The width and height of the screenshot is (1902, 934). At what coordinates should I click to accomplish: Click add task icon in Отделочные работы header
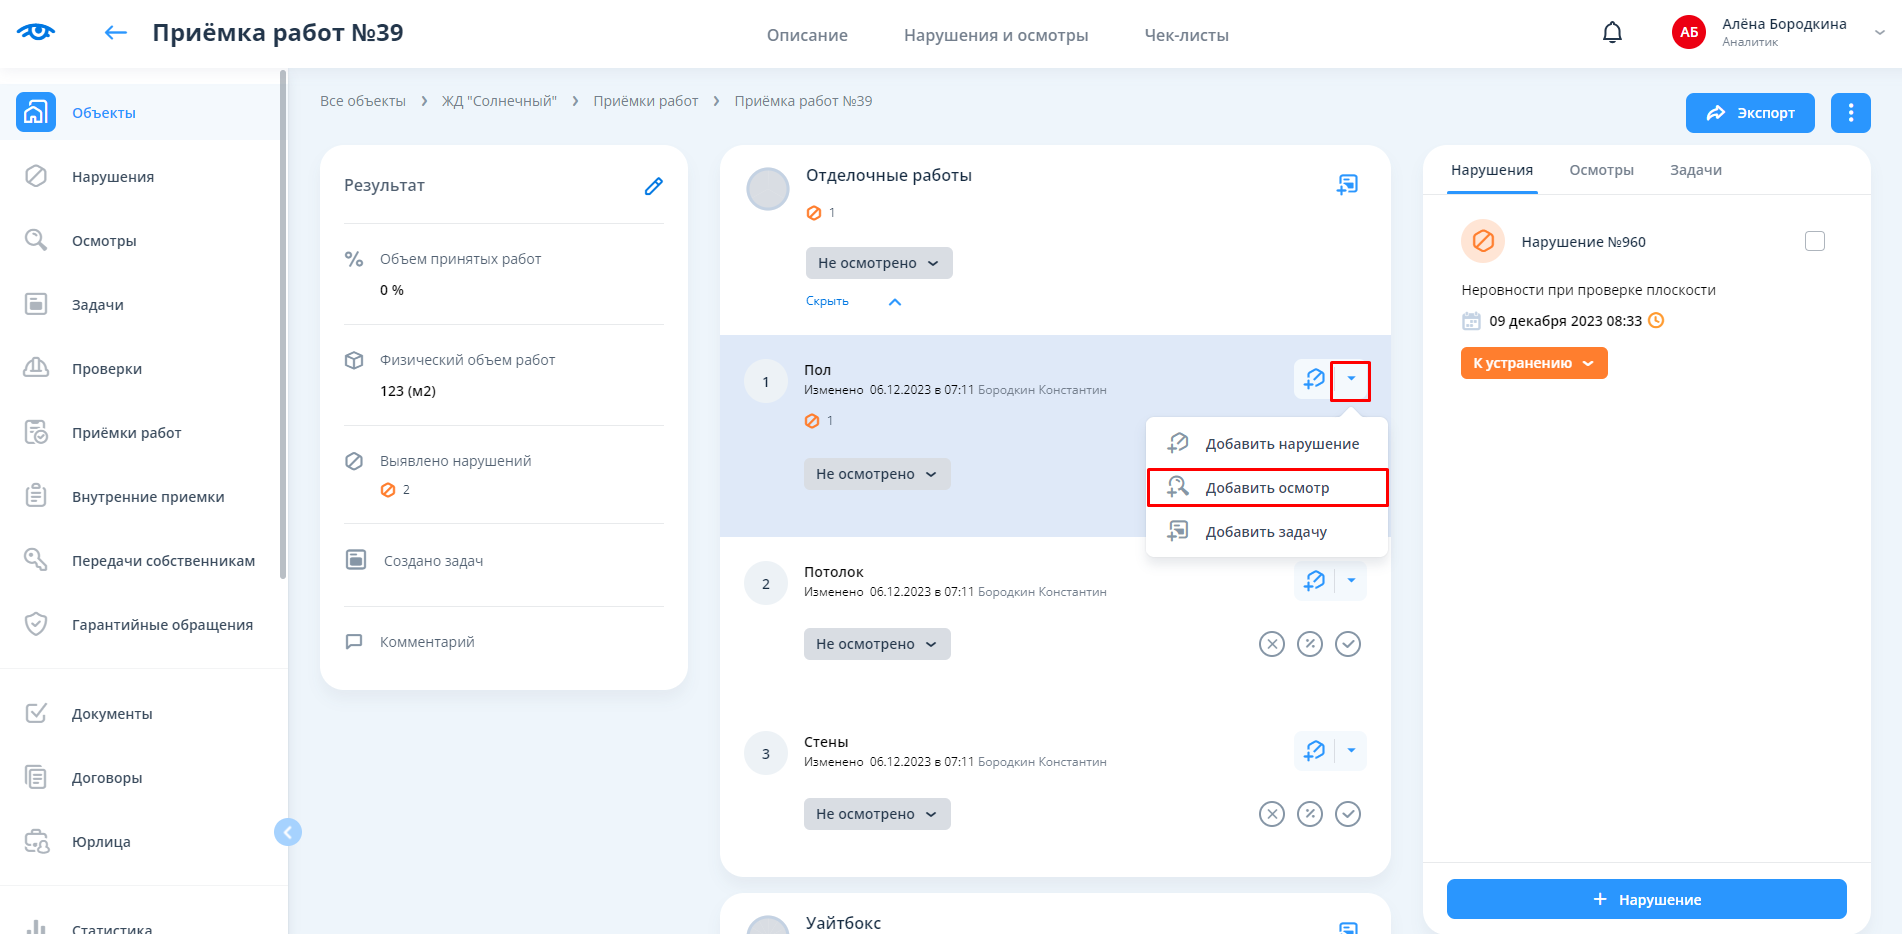coord(1347,184)
